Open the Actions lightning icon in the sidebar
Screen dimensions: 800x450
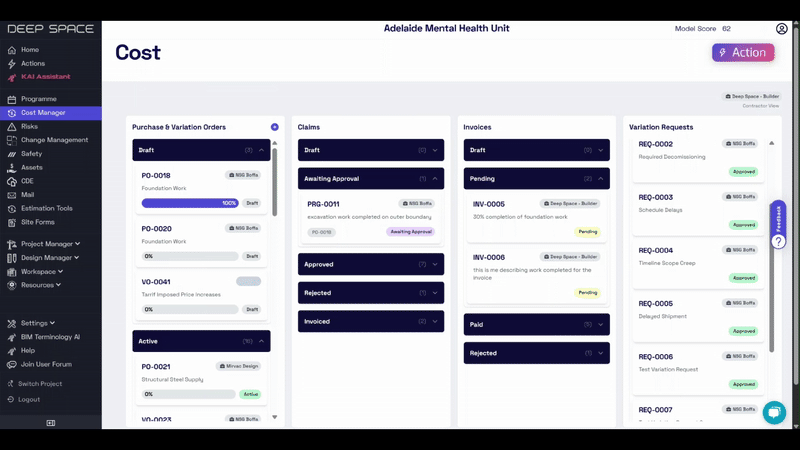tap(12, 64)
